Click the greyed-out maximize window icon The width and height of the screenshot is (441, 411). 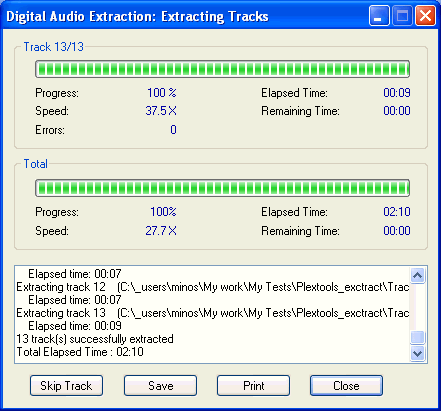pyautogui.click(x=402, y=16)
